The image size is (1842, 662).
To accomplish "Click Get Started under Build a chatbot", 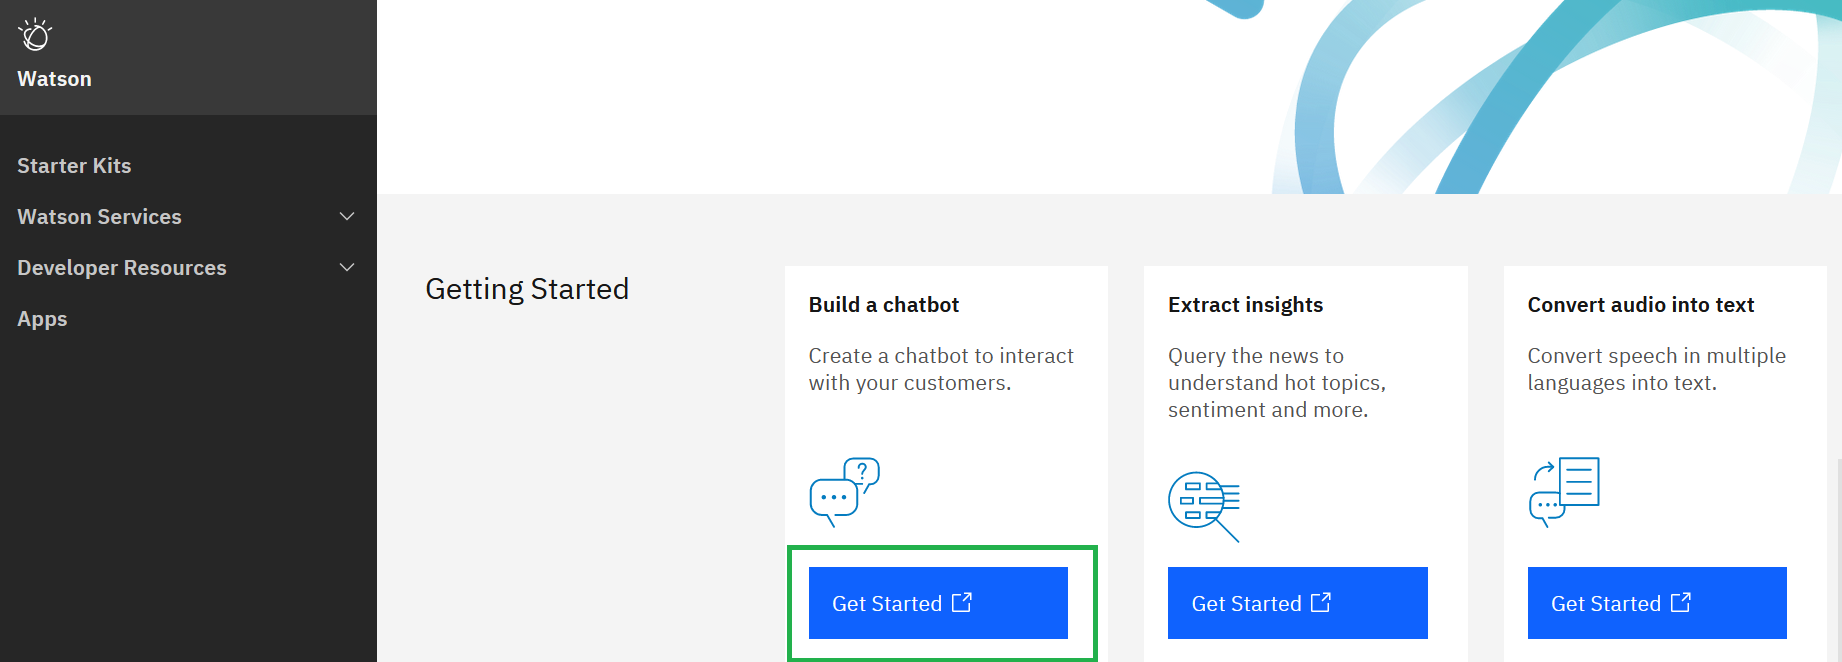I will coord(939,602).
